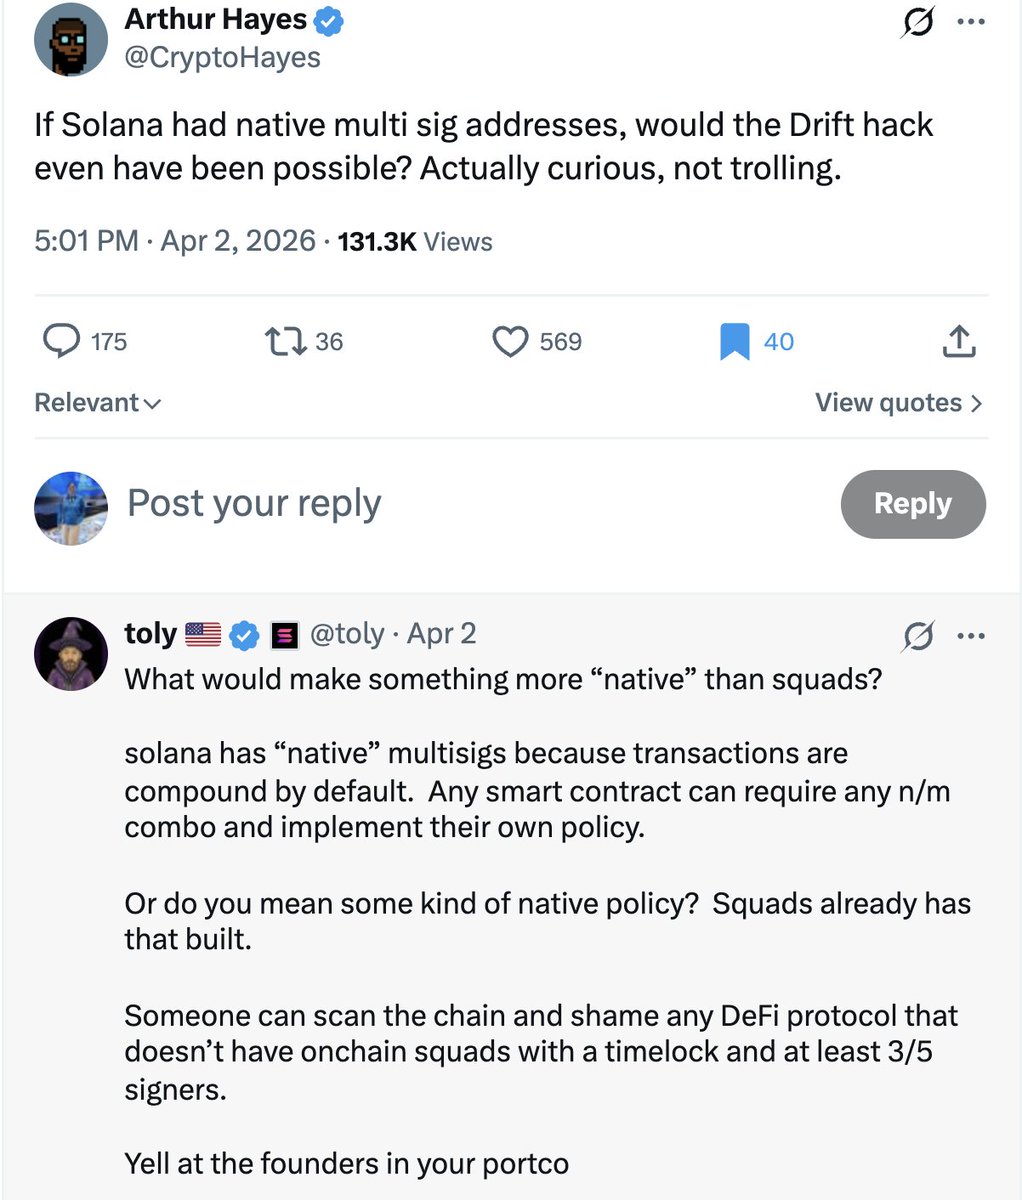The image size is (1022, 1200).
Task: Click the share upload icon
Action: [958, 342]
